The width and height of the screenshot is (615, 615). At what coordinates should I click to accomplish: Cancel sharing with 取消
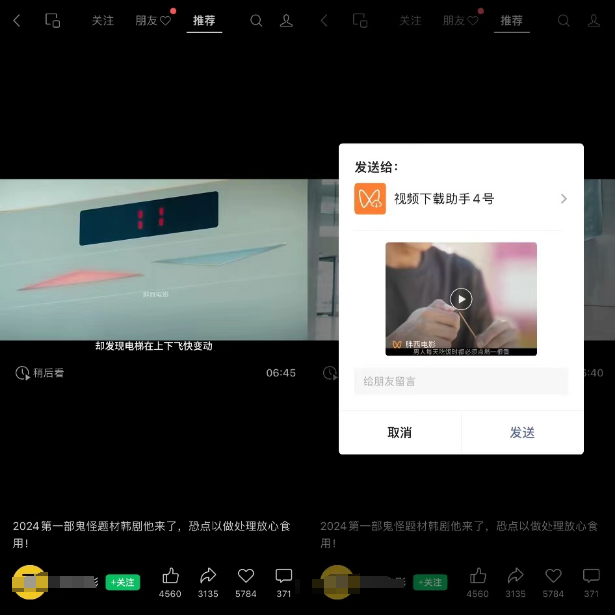click(x=400, y=433)
